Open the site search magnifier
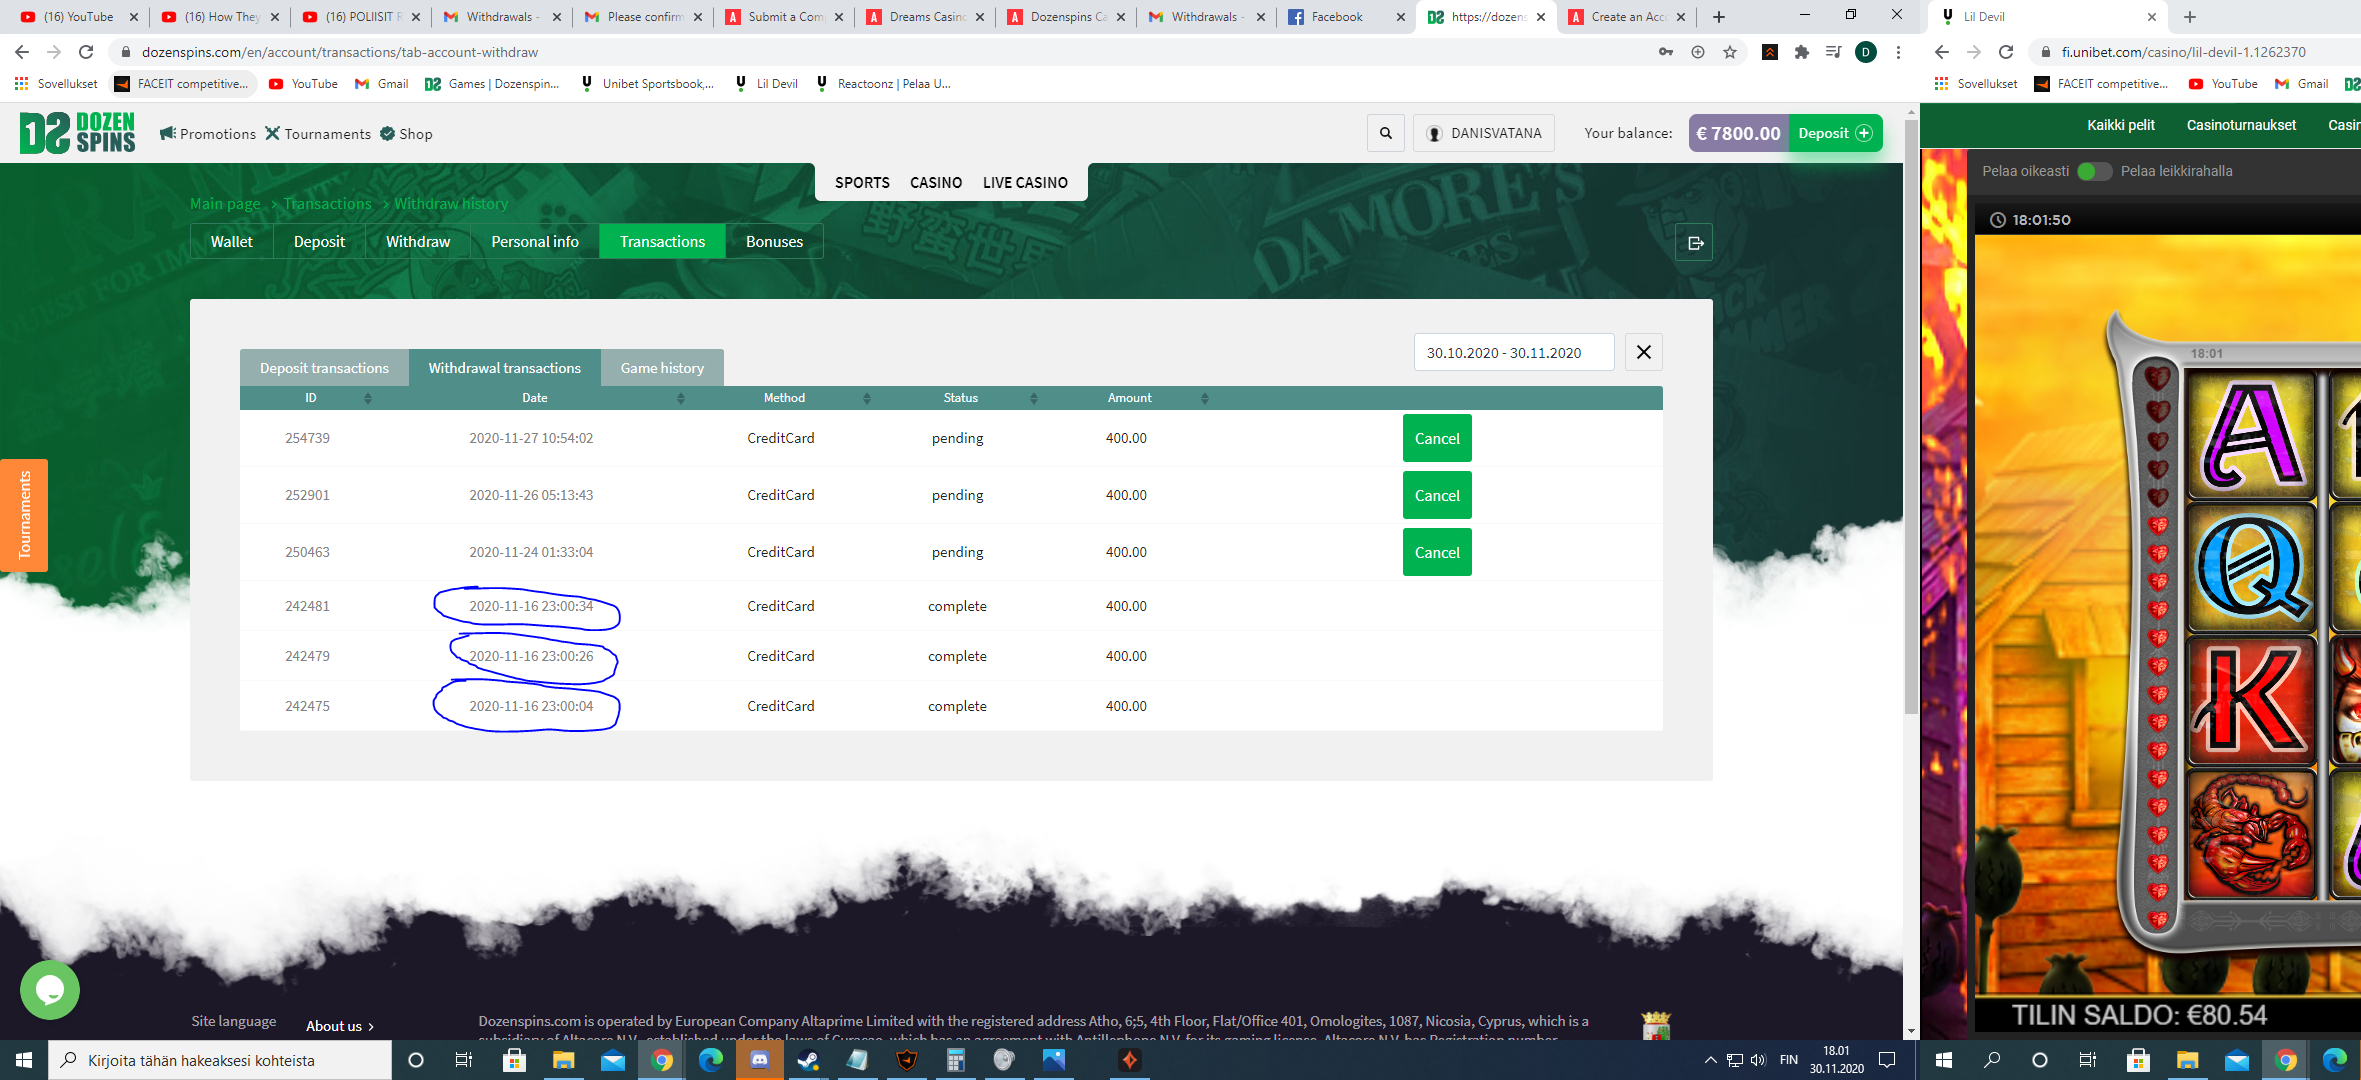Image resolution: width=2361 pixels, height=1080 pixels. 1386,133
